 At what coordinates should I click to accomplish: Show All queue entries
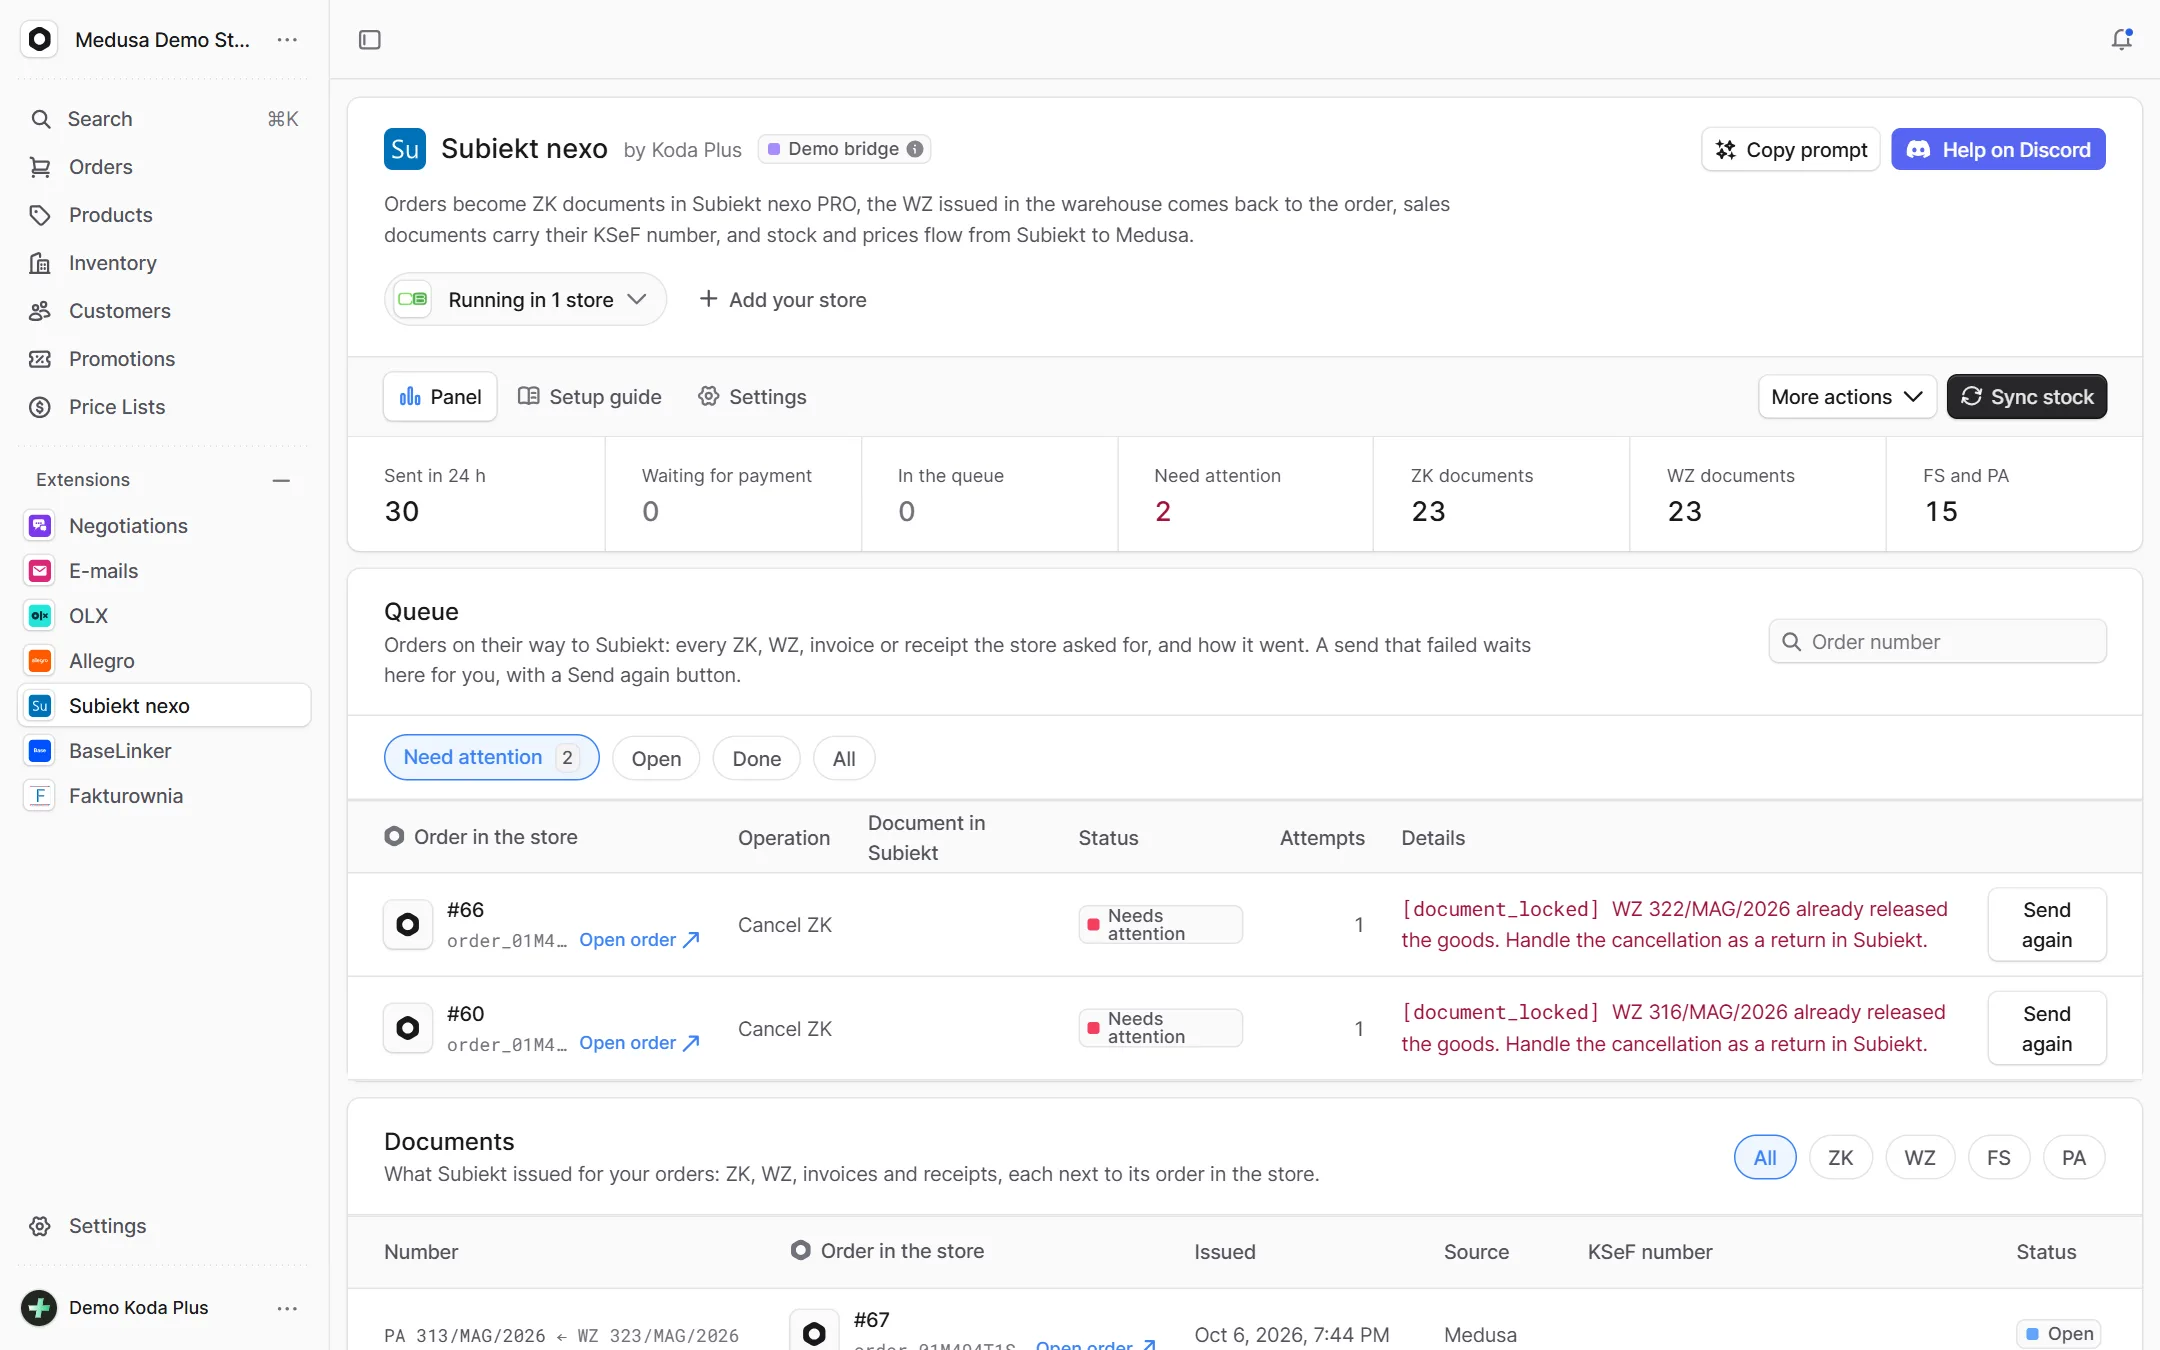[x=844, y=759]
